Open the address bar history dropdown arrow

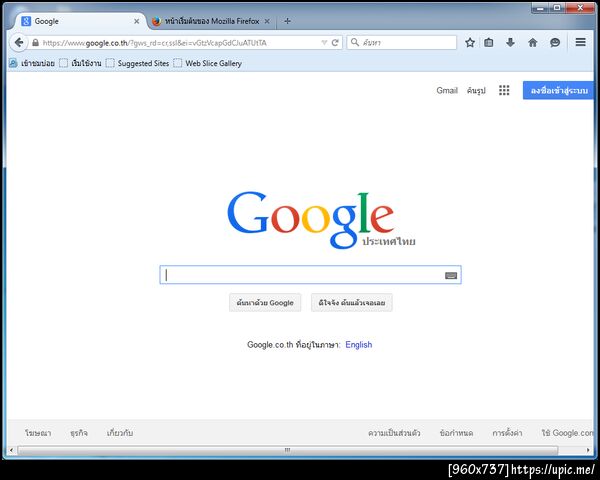click(324, 42)
